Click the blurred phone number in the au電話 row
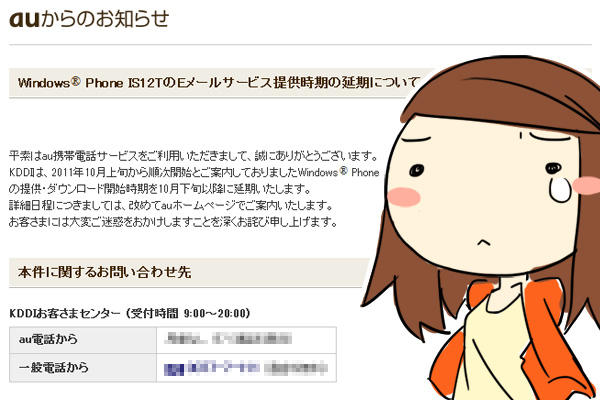 coord(228,339)
